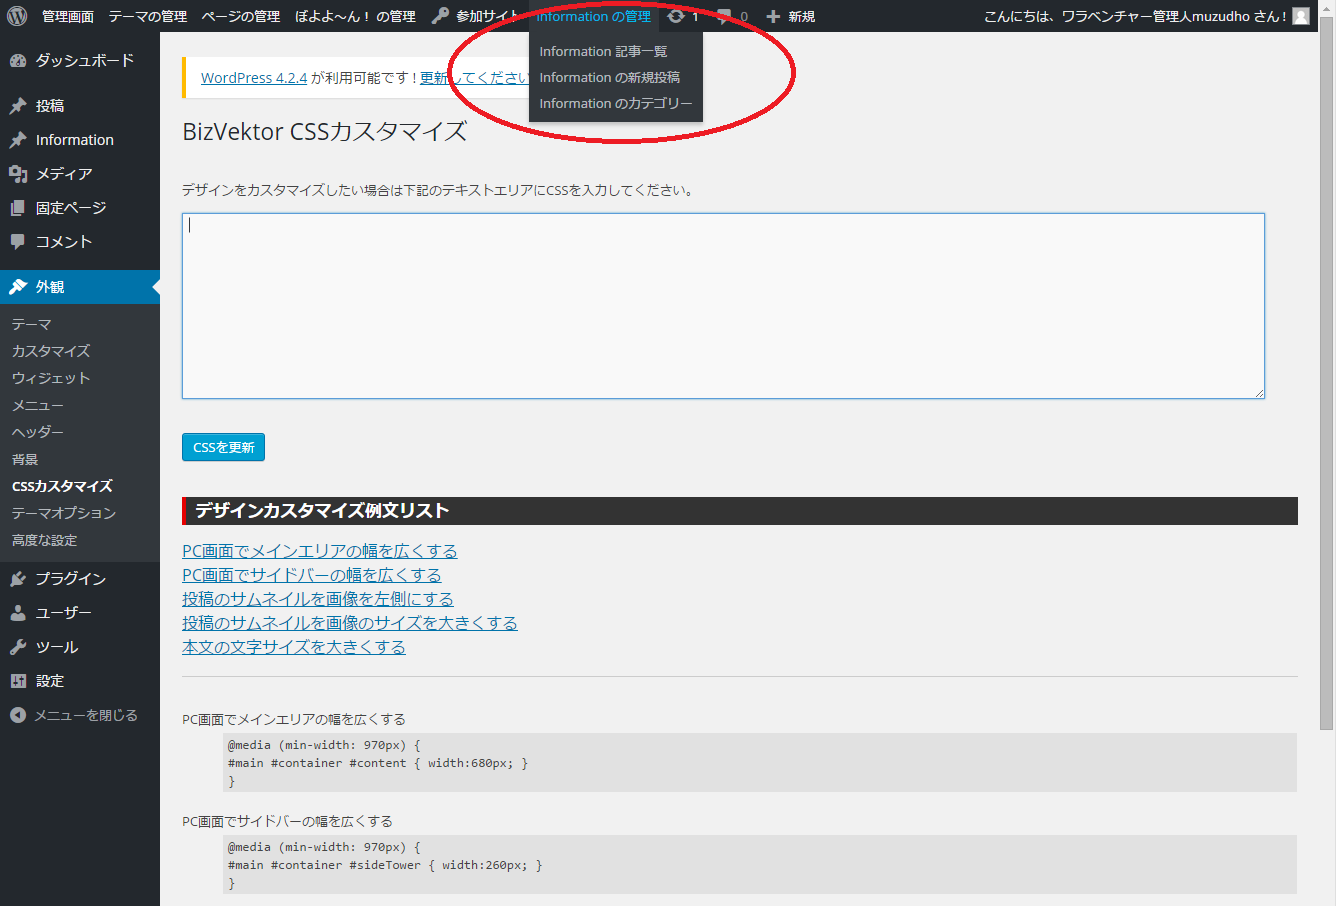Open the Information section in the sidebar
Viewport: 1336px width, 906px height.
[80, 140]
